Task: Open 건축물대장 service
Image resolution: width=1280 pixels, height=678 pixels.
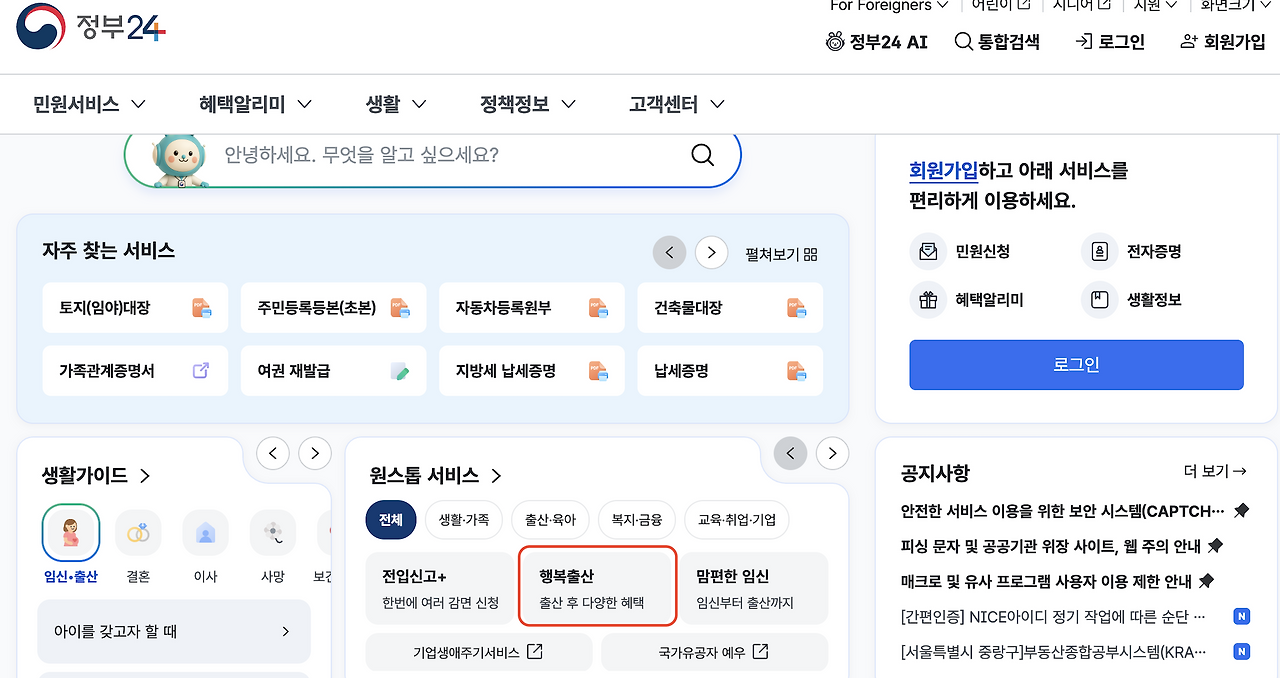Action: (x=730, y=308)
